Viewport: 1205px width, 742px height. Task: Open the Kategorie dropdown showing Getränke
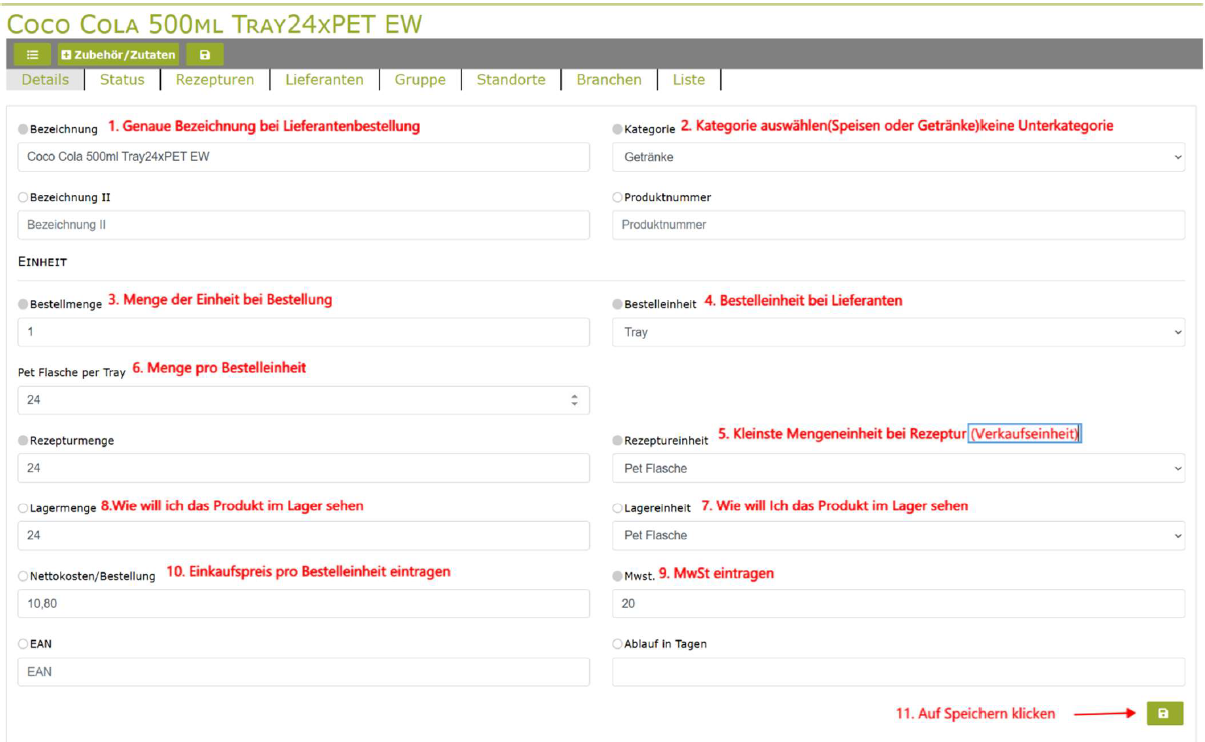click(x=898, y=157)
